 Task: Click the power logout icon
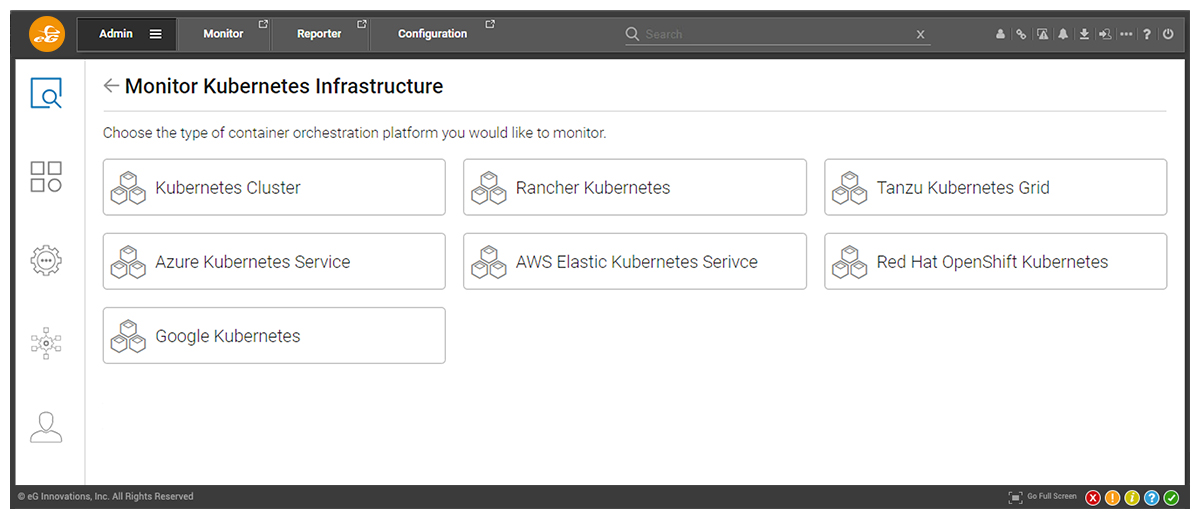[x=1168, y=34]
